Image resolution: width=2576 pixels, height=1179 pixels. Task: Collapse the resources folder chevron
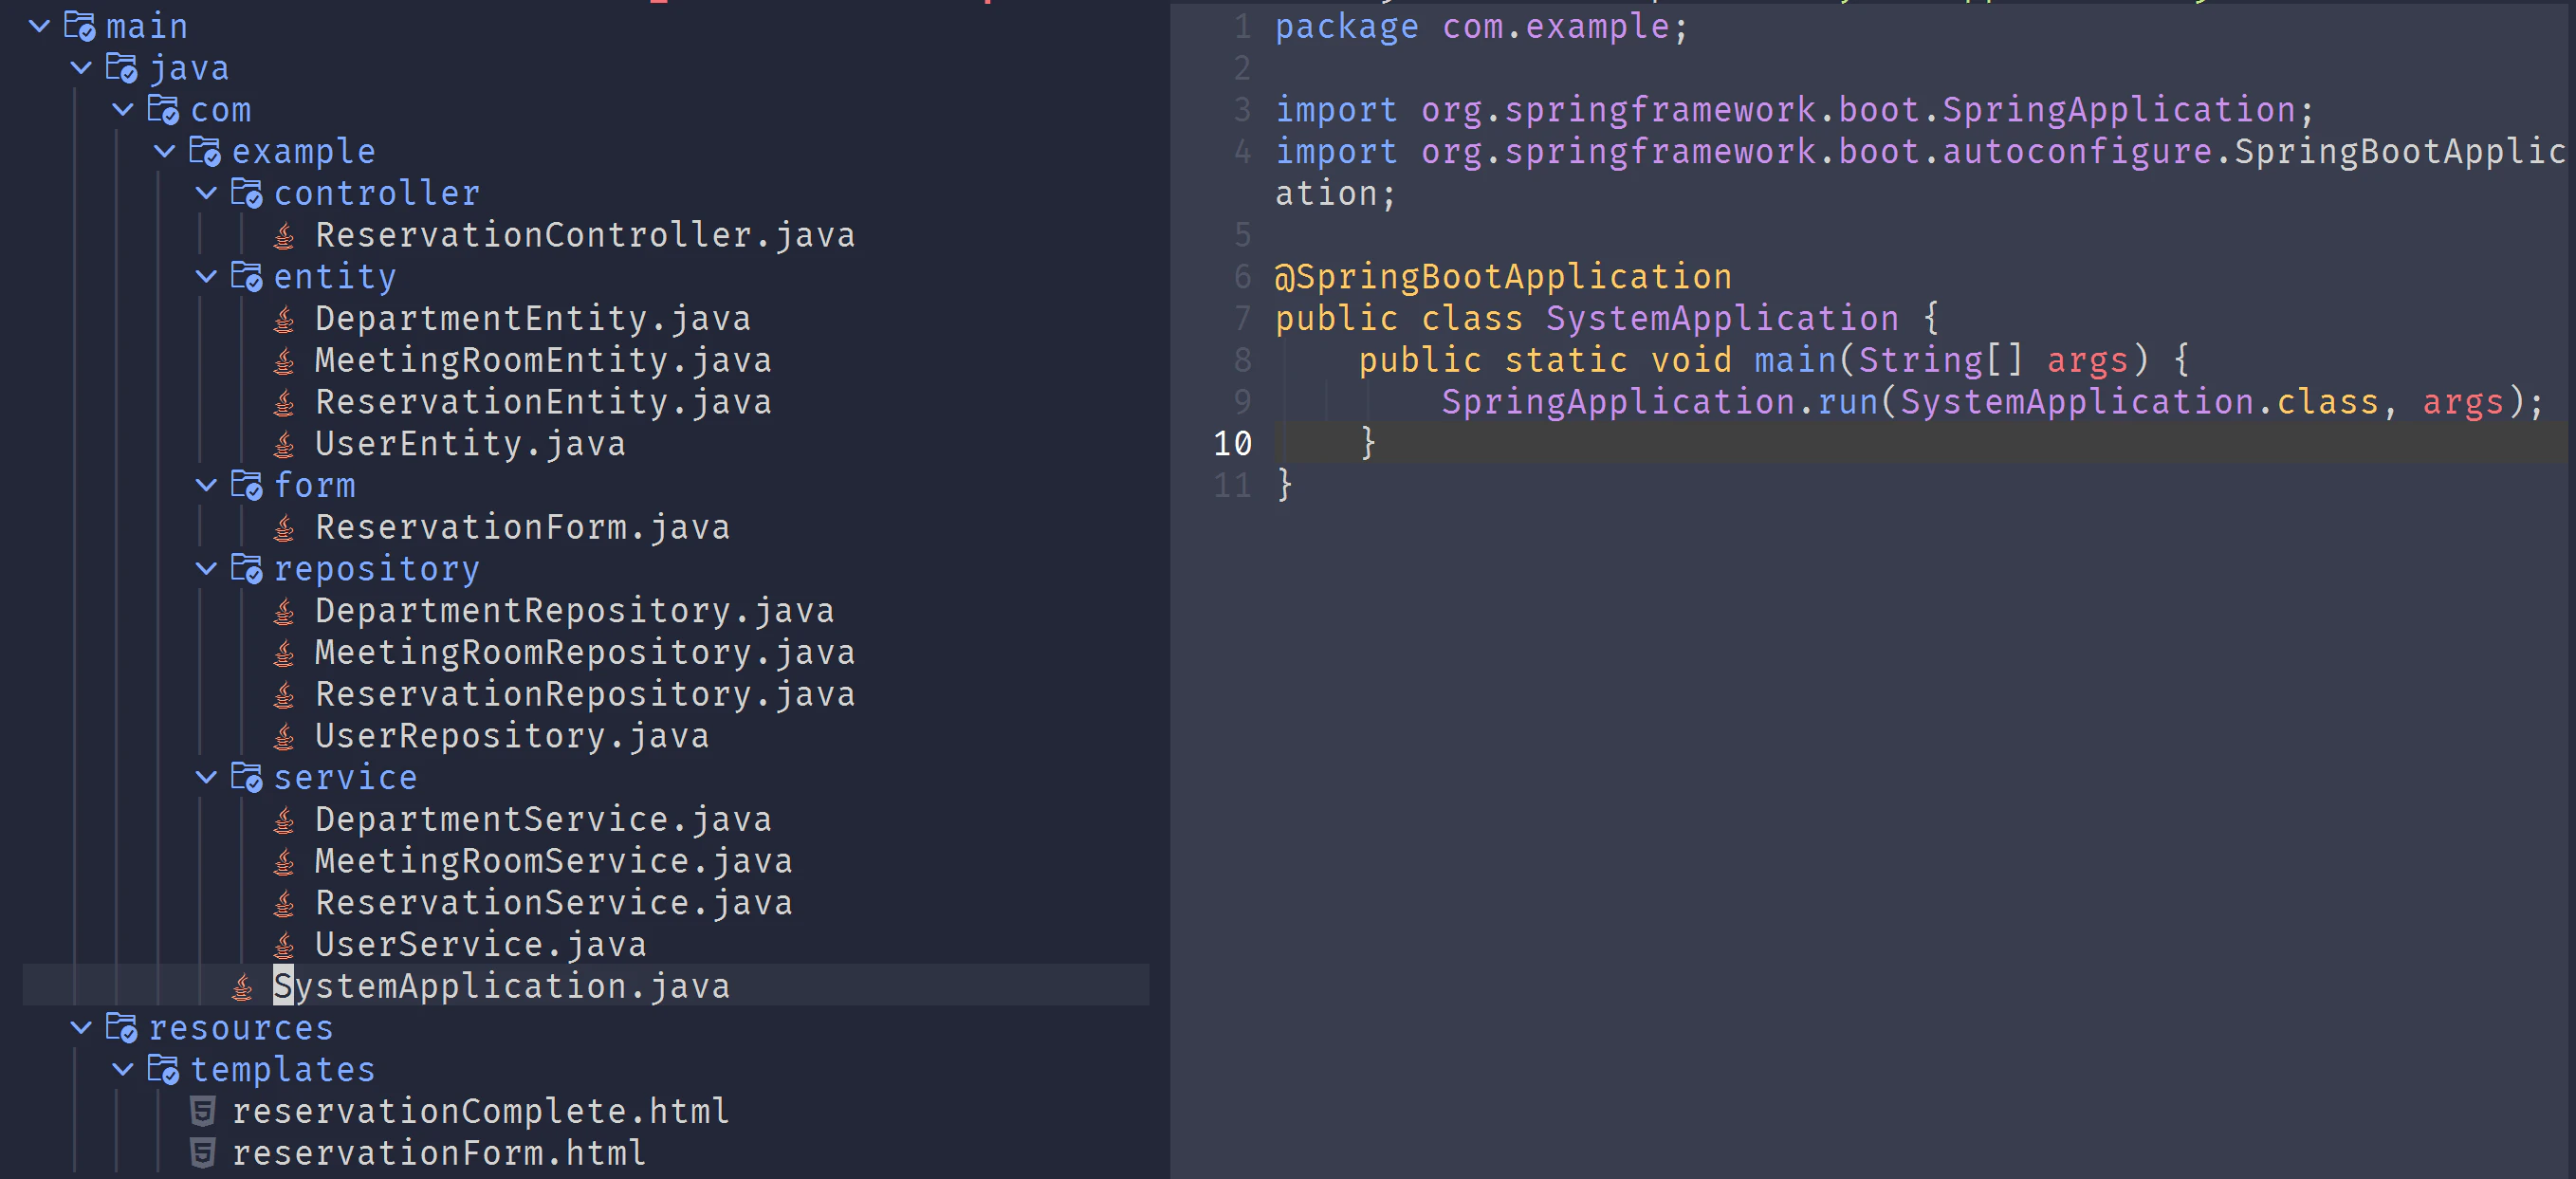tap(82, 1028)
